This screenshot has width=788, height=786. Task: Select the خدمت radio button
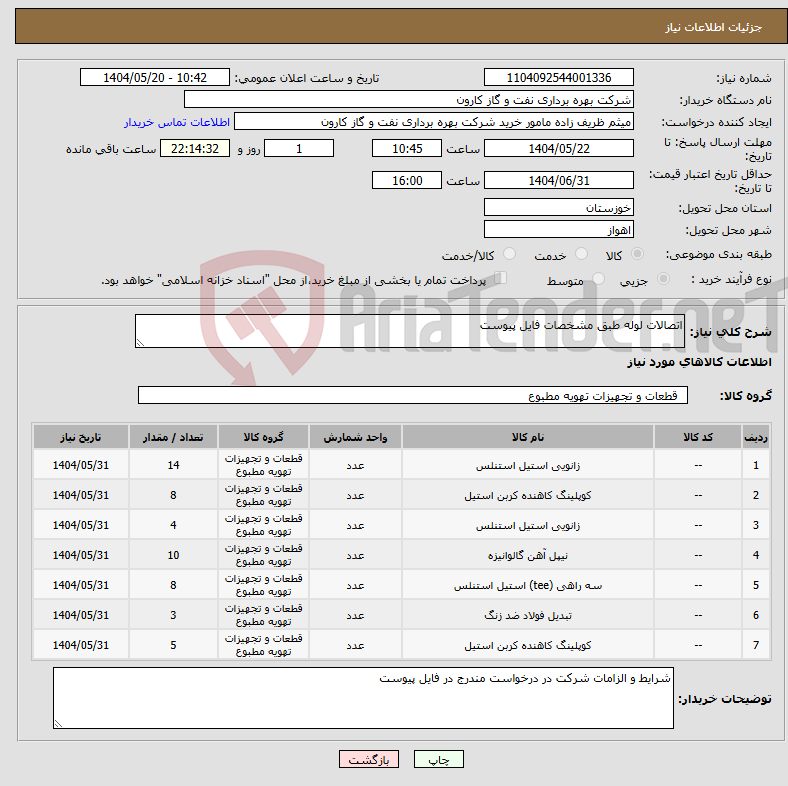(581, 254)
